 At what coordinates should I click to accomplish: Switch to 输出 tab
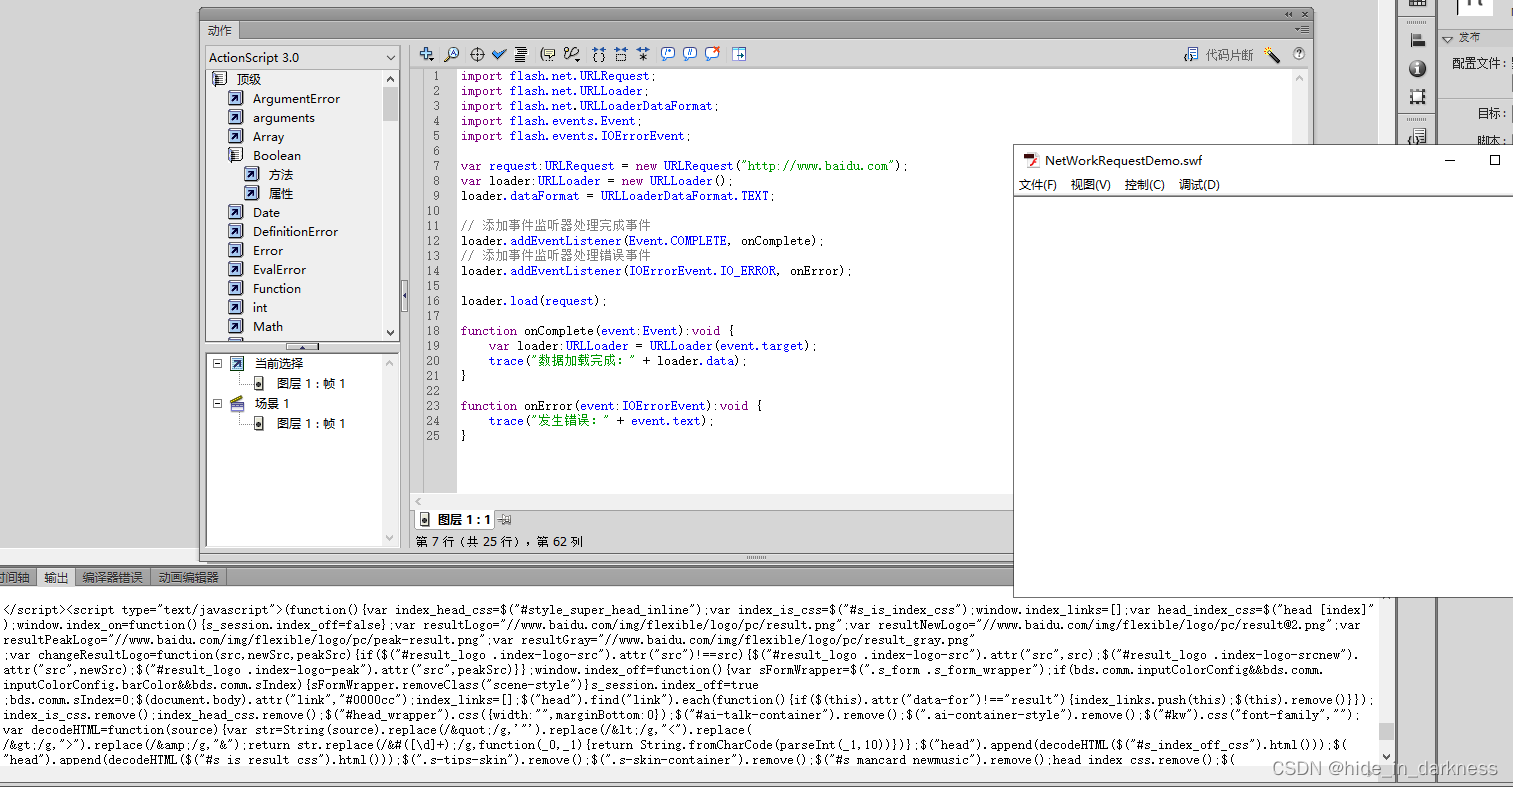[56, 577]
